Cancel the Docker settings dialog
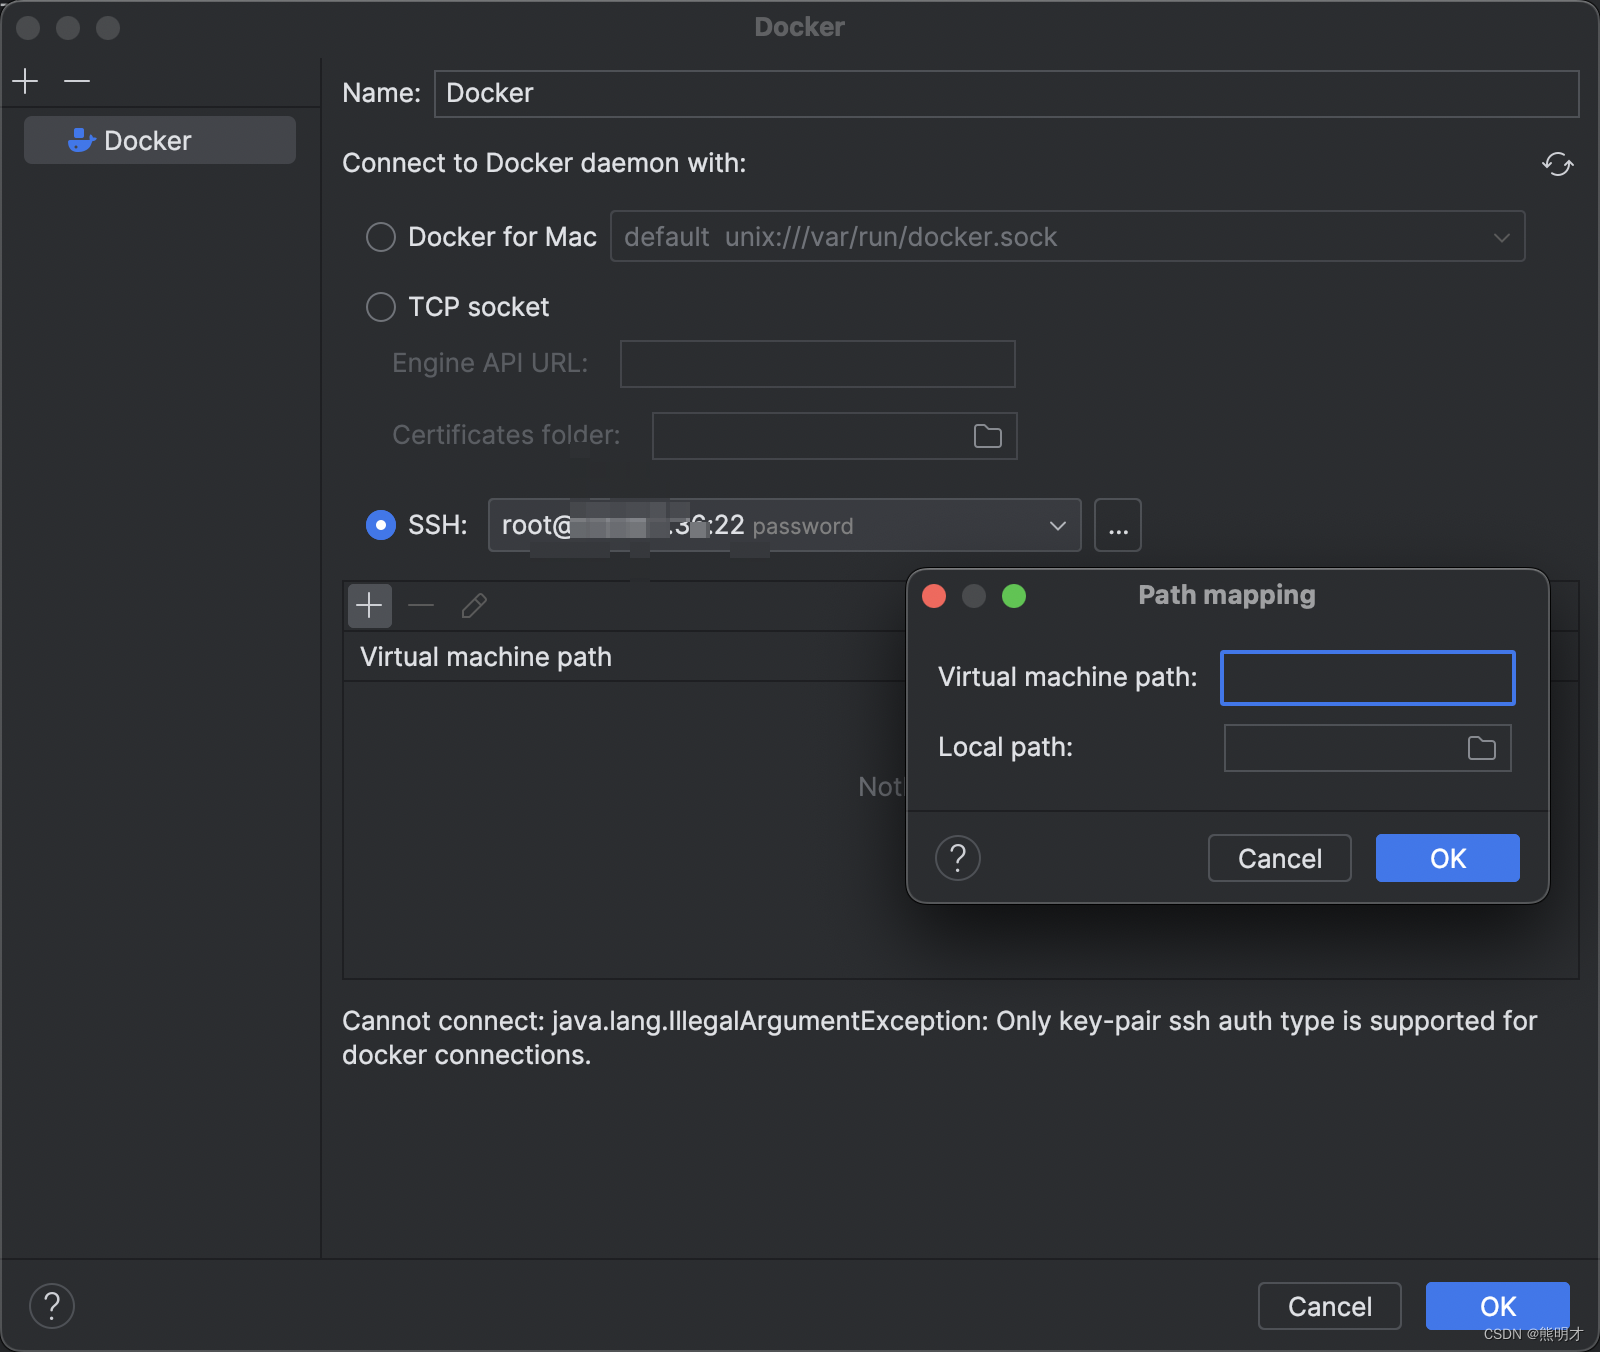The image size is (1600, 1352). click(1330, 1306)
